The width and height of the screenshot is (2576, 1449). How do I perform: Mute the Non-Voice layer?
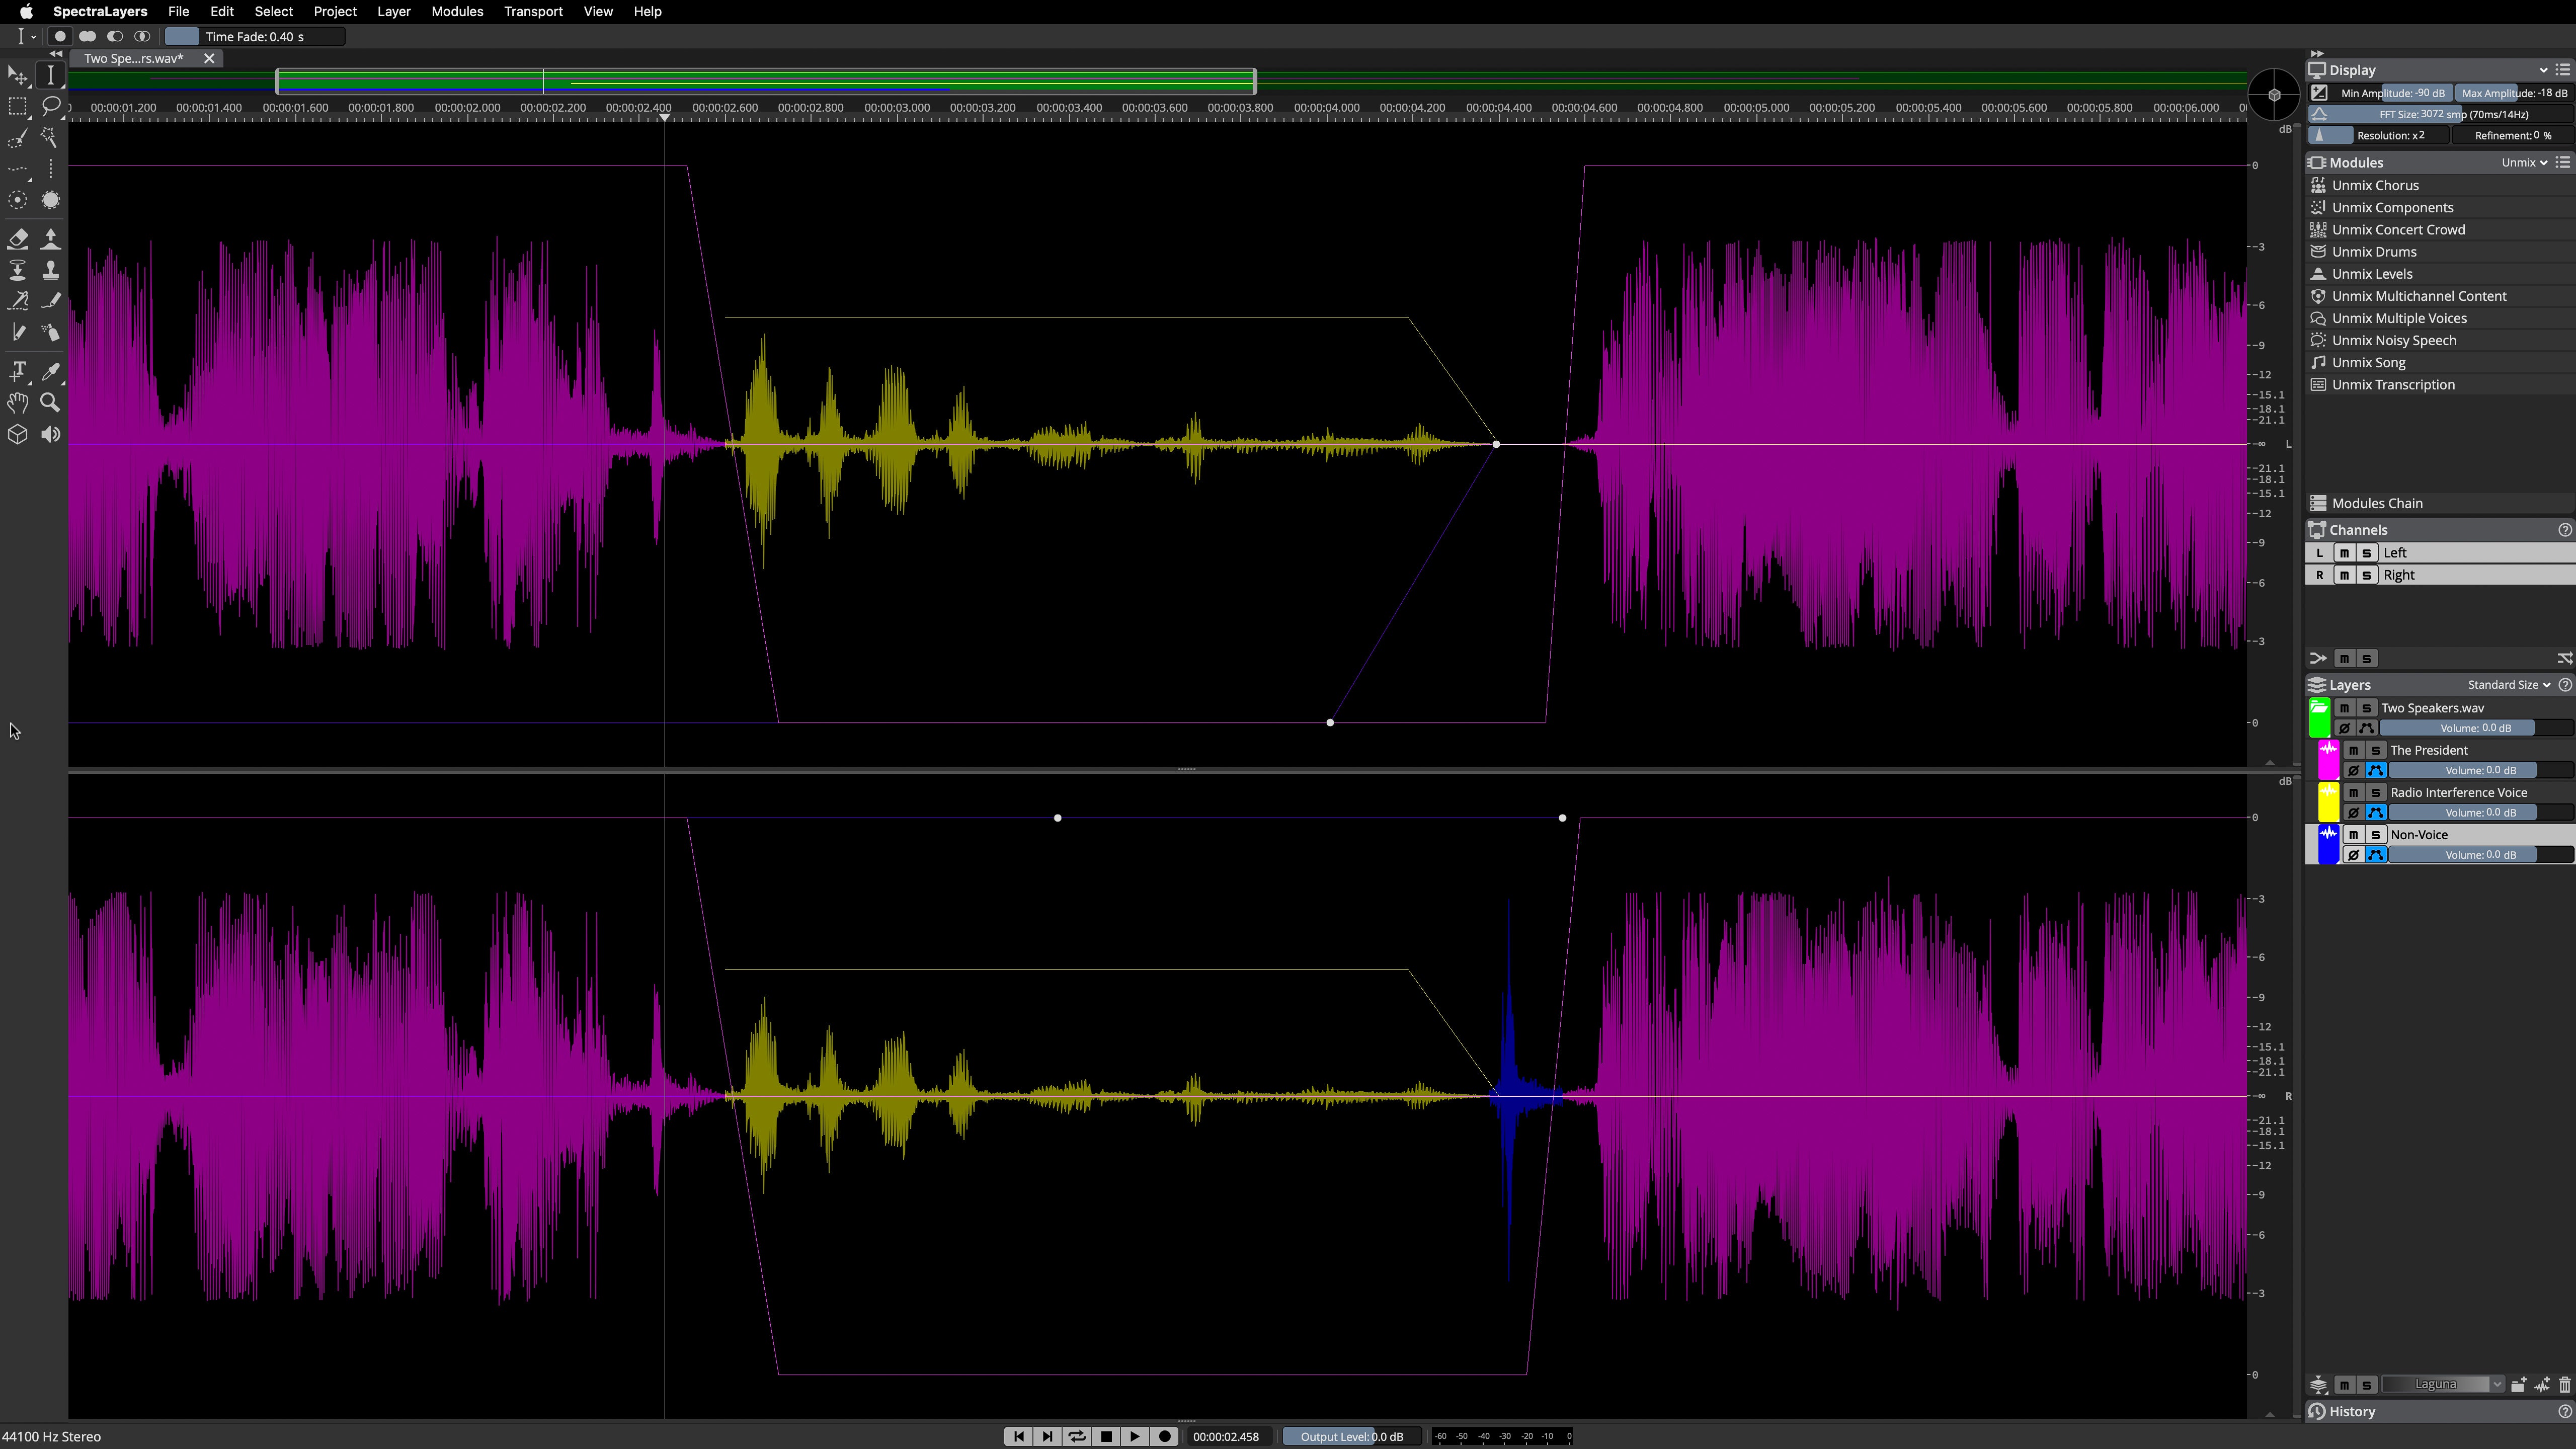click(x=2353, y=835)
